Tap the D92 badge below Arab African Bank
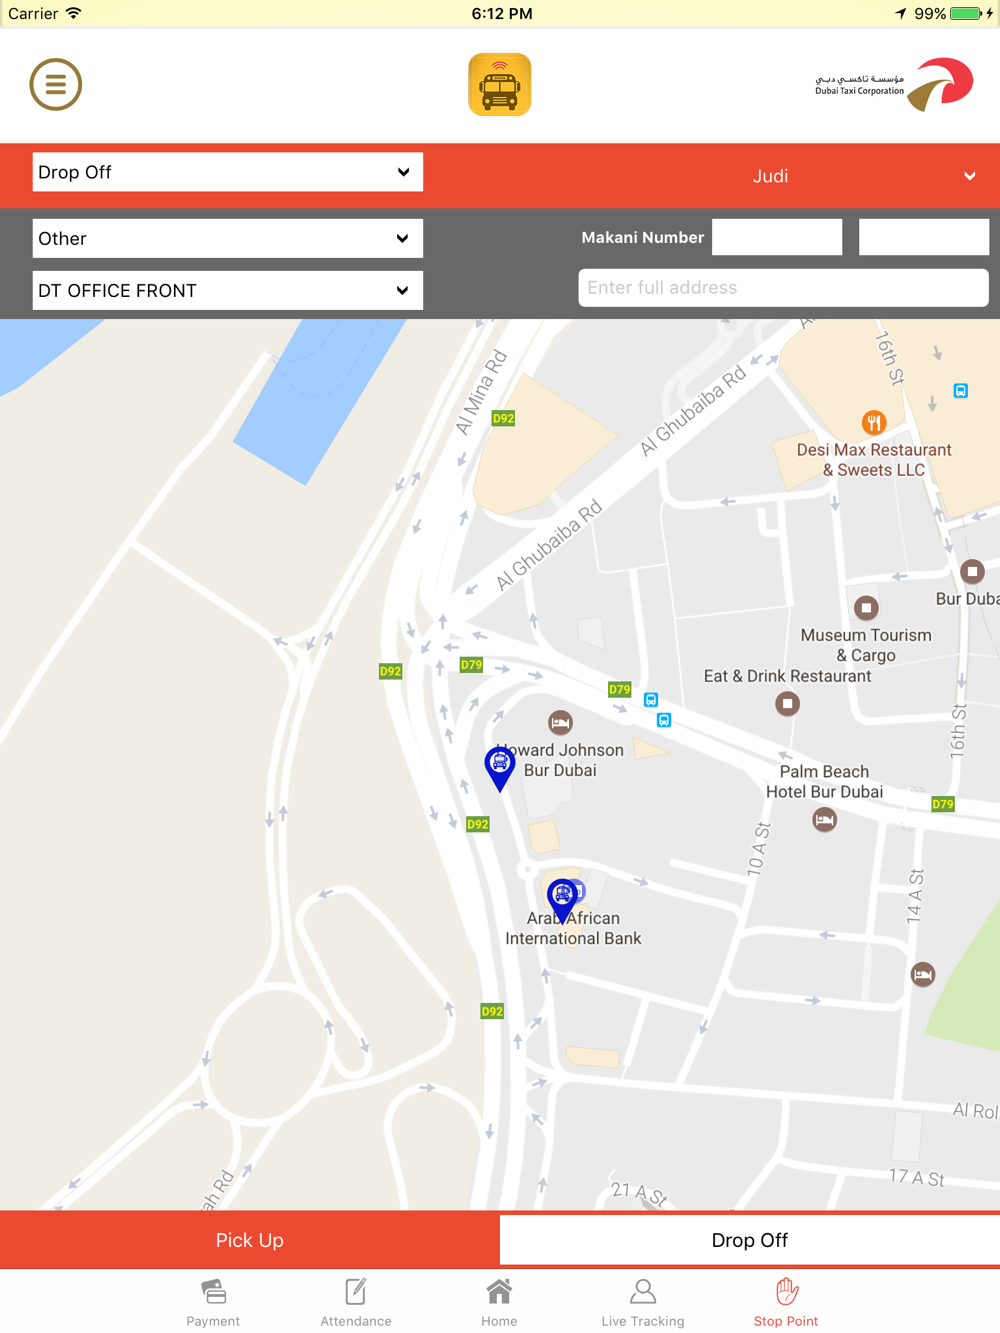1000x1333 pixels. (x=492, y=1011)
